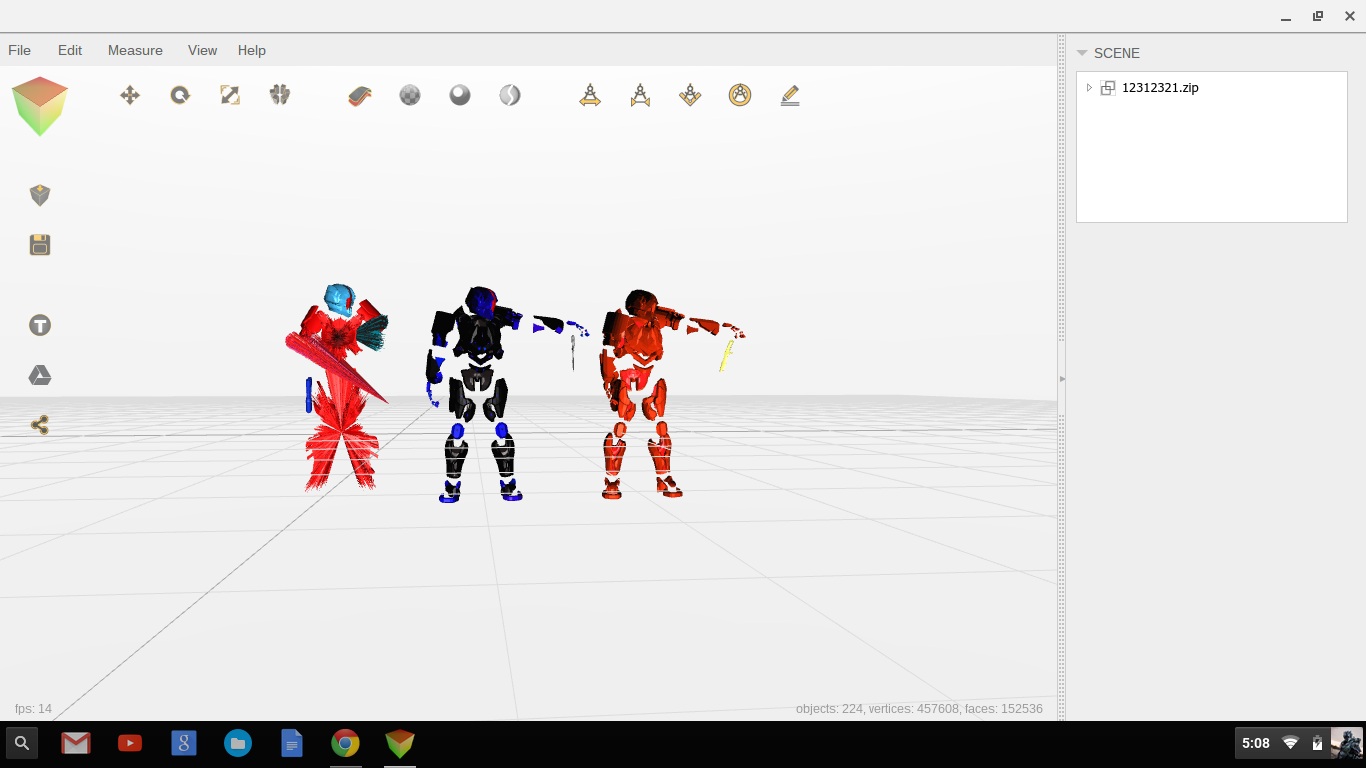Click the user avatar in system tray

click(x=1346, y=743)
